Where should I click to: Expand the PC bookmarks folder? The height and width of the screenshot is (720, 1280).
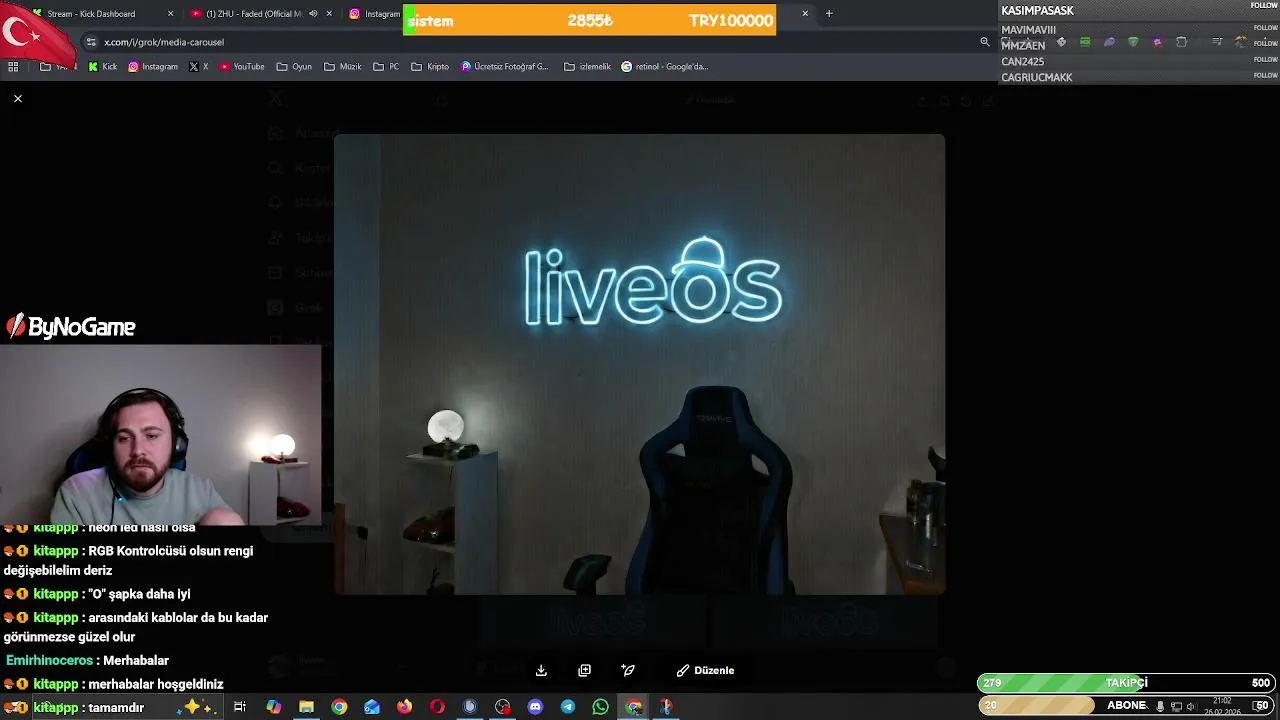(x=386, y=67)
